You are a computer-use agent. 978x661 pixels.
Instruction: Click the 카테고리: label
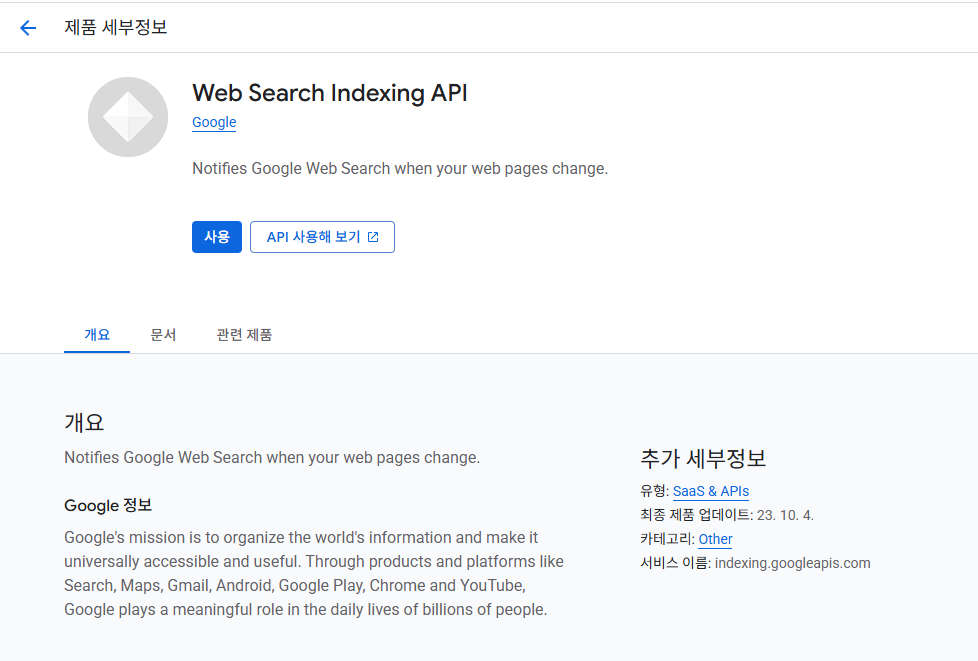(667, 539)
